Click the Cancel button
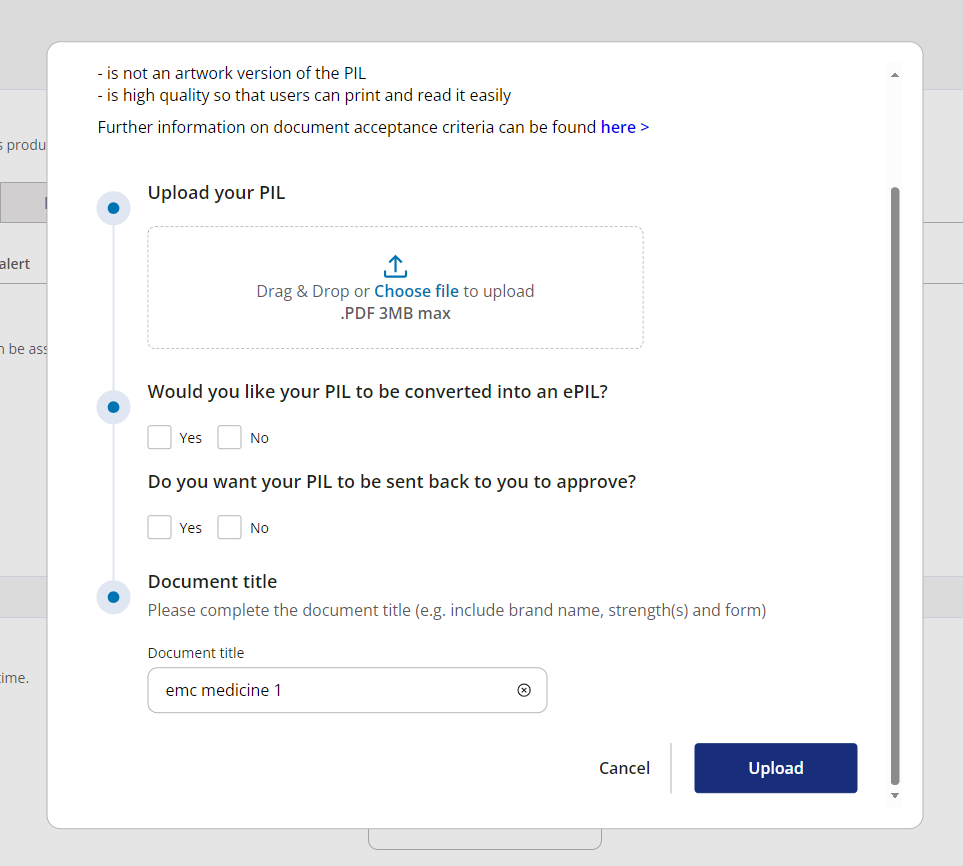963x866 pixels. (624, 768)
